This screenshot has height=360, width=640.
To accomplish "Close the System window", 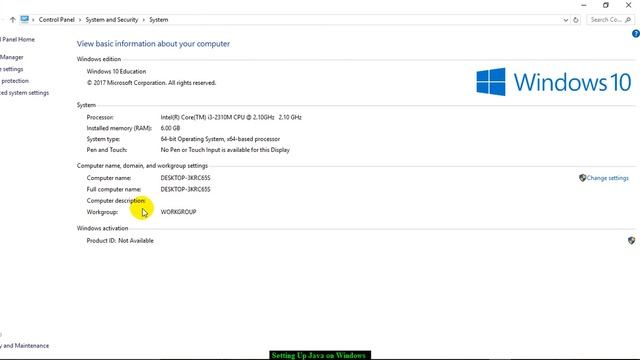I will coord(629,5).
